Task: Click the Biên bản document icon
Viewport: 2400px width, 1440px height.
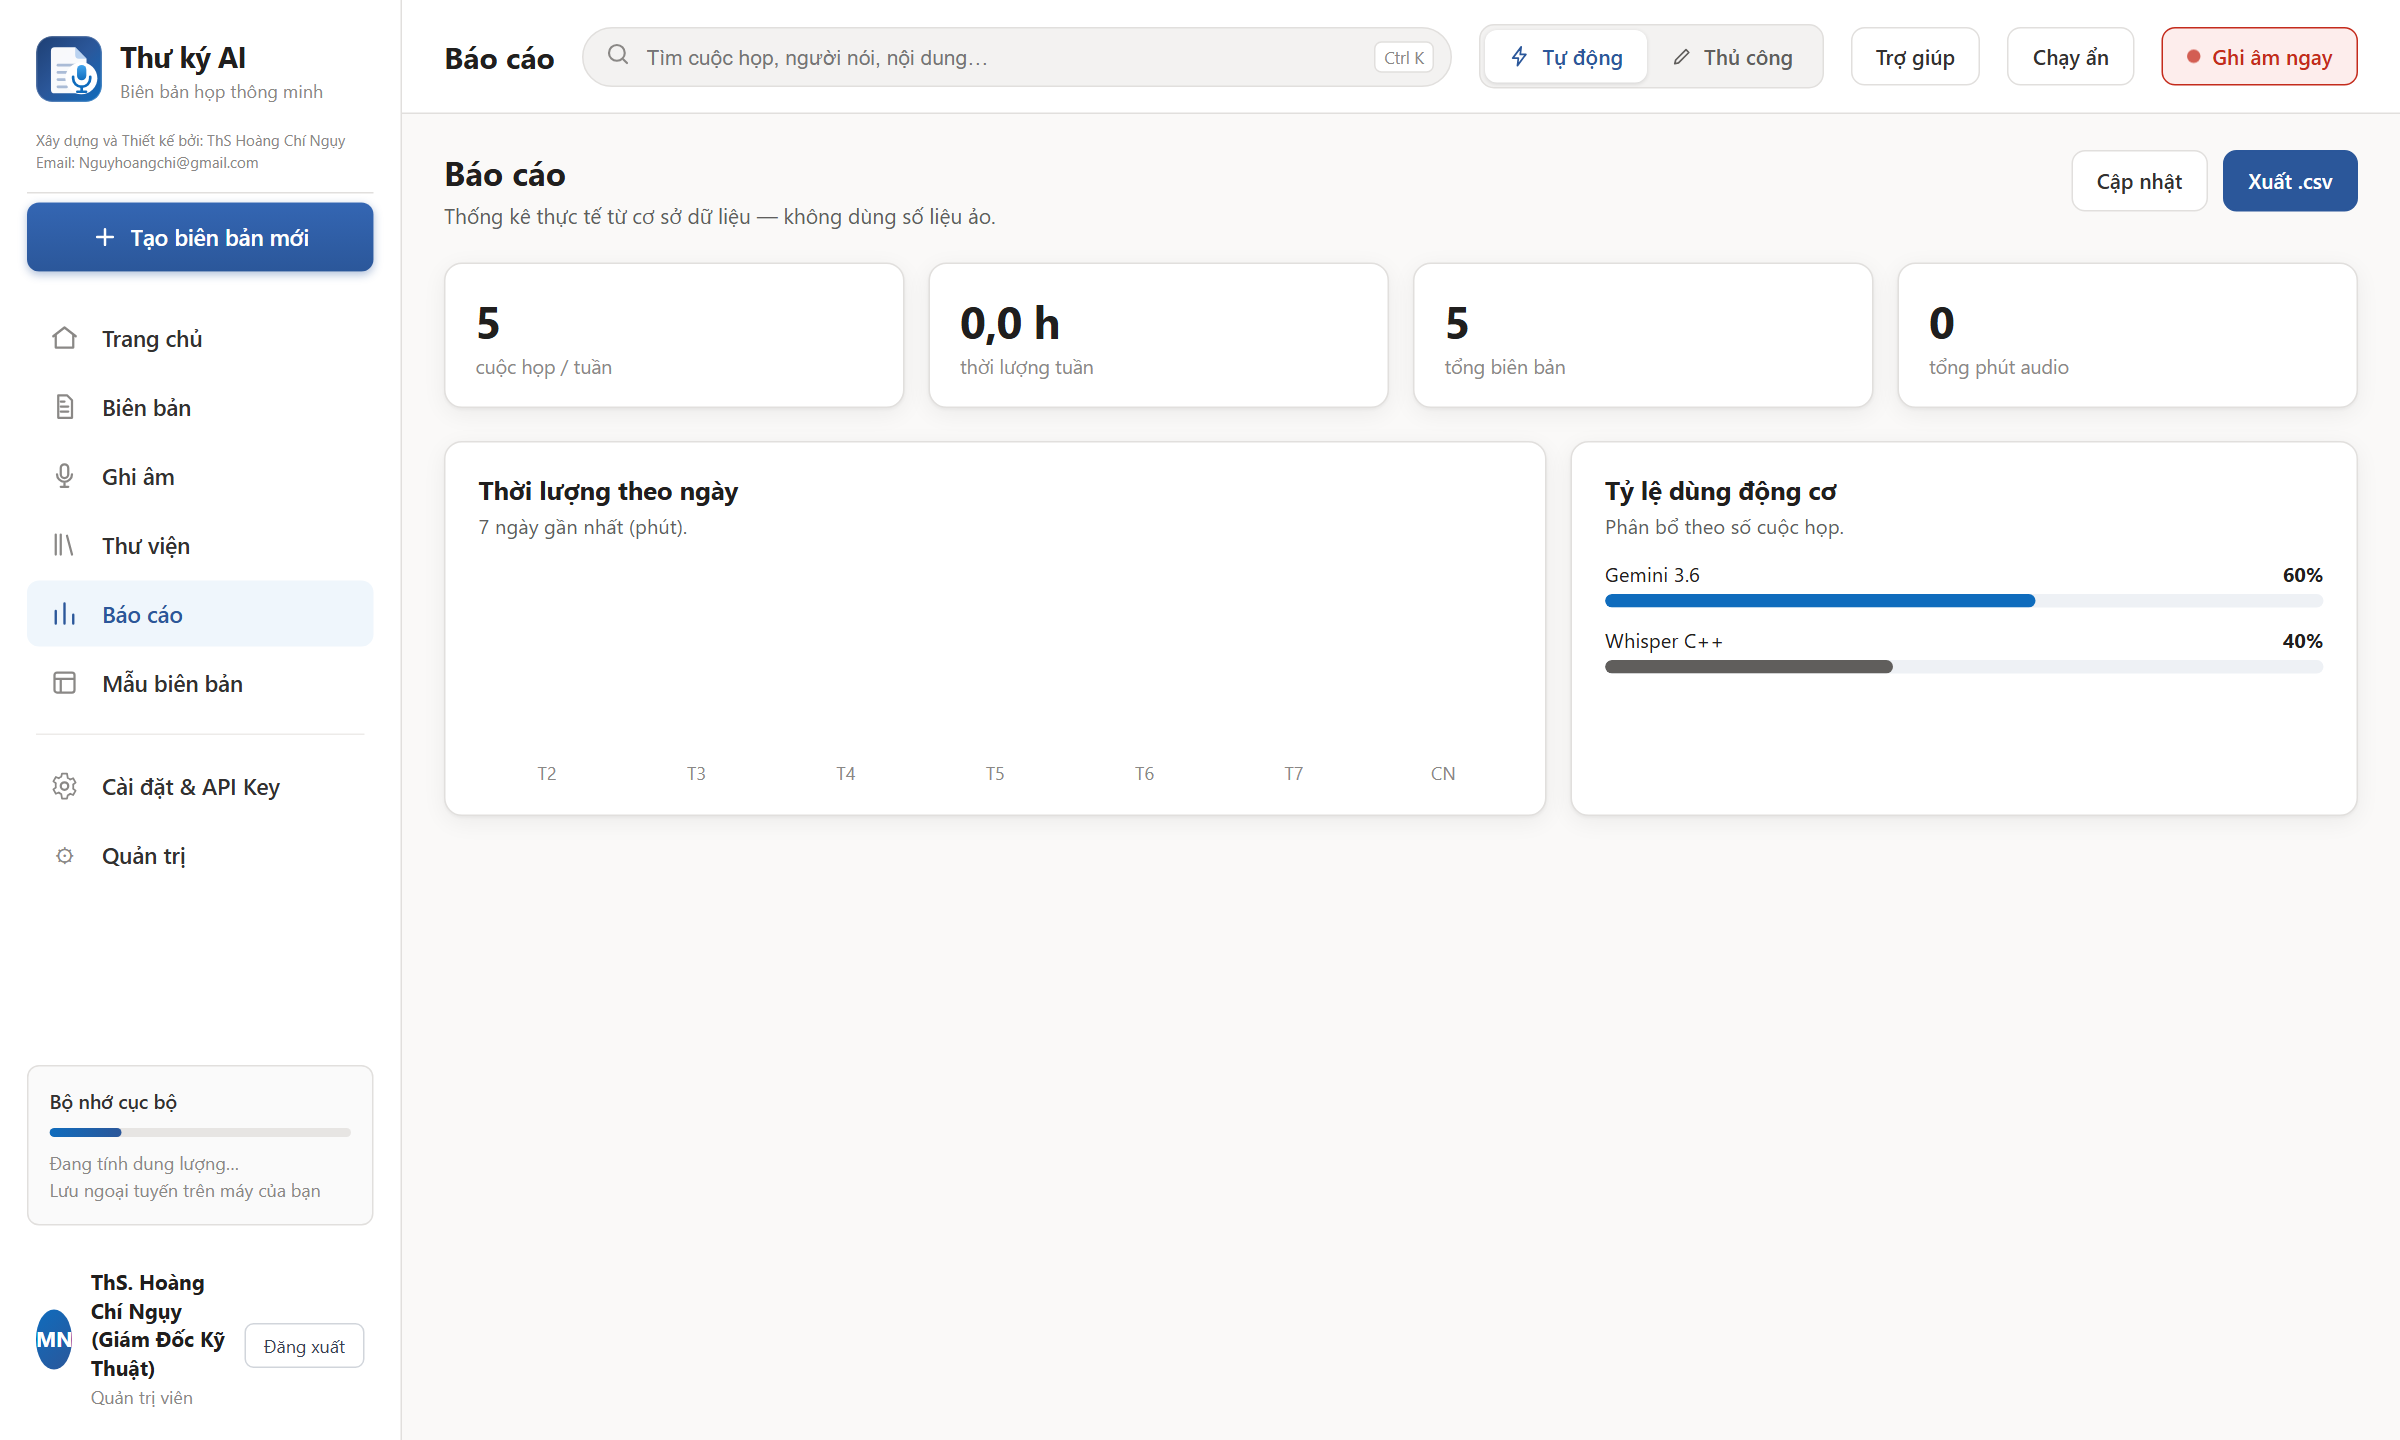Action: click(x=64, y=407)
